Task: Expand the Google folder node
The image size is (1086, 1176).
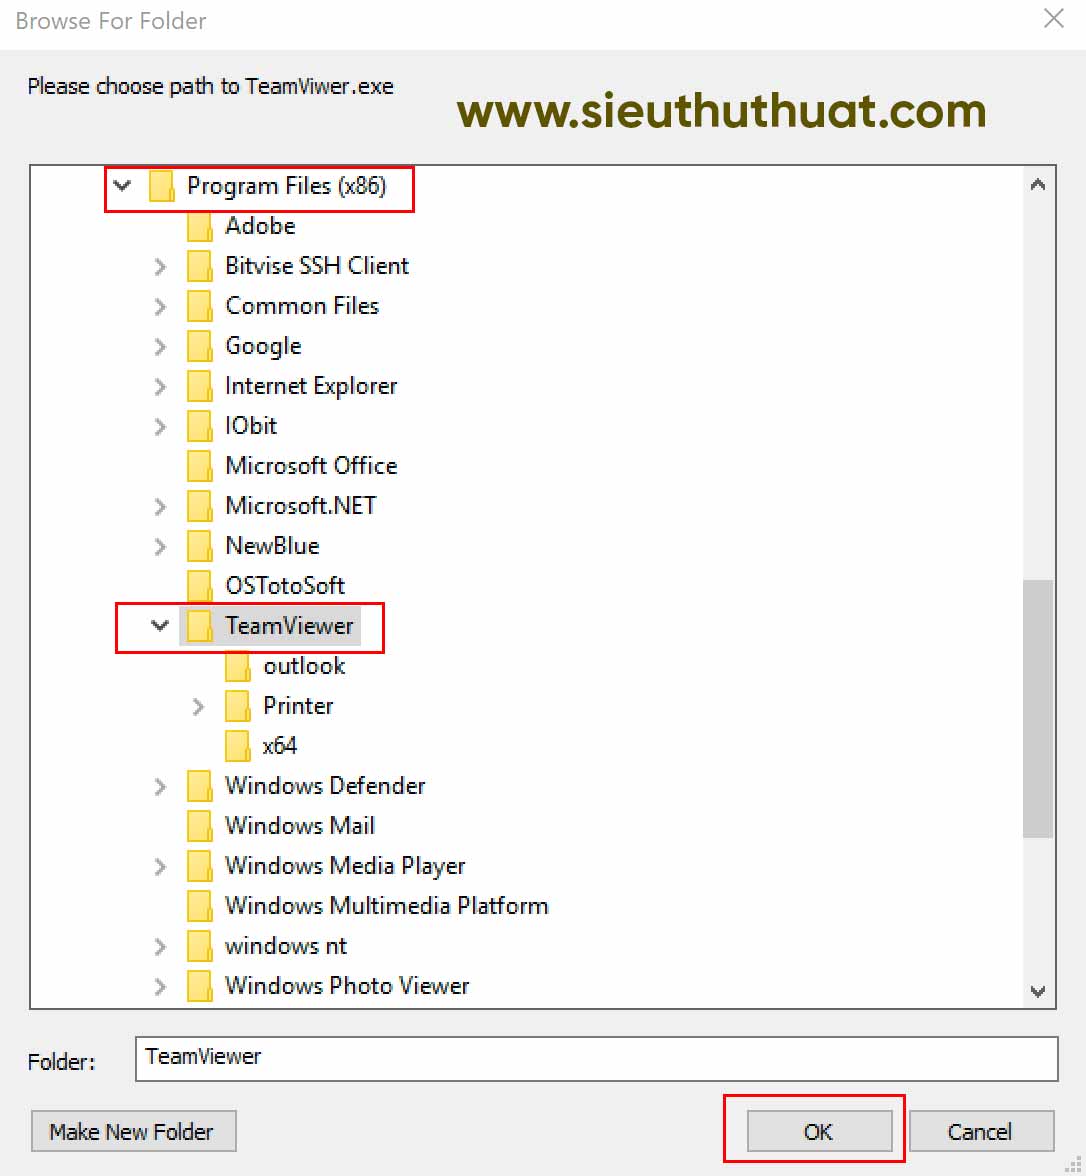Action: click(160, 346)
